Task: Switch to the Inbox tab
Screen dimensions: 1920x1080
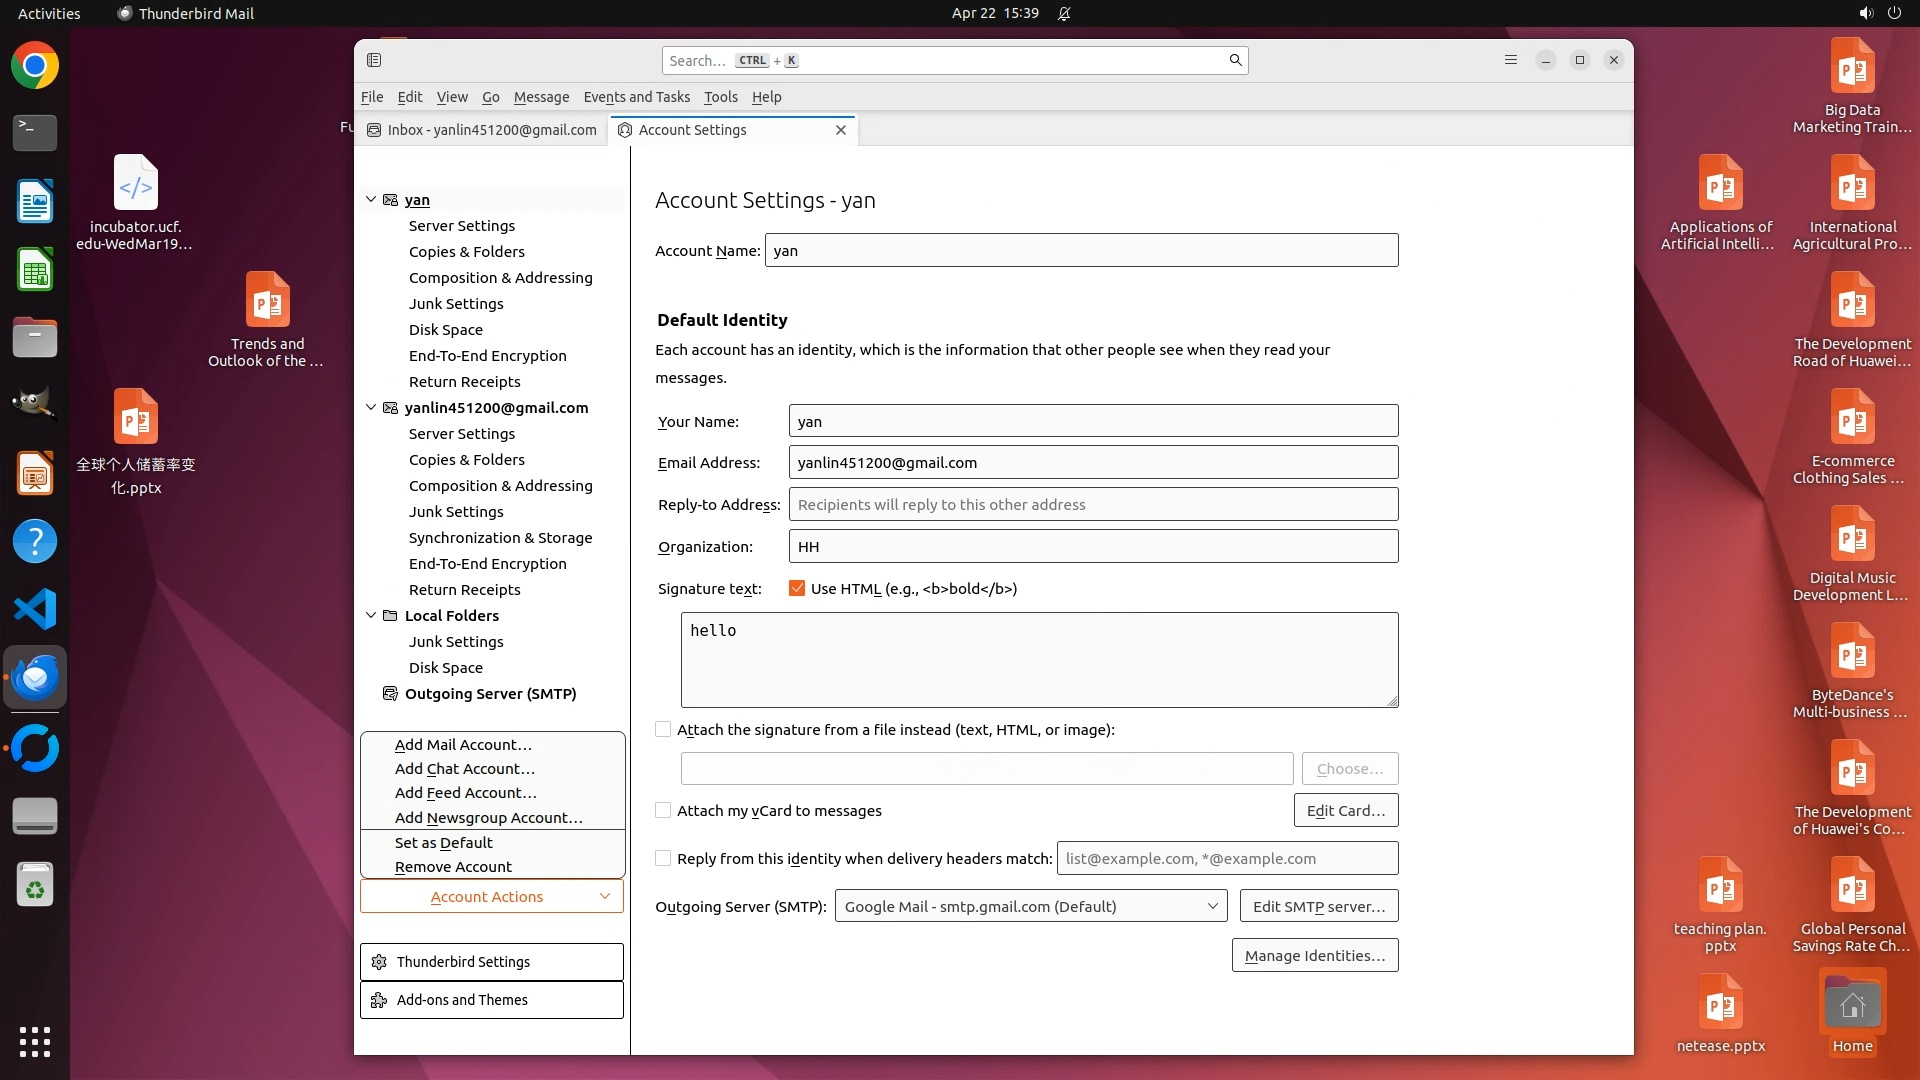Action: (x=482, y=130)
